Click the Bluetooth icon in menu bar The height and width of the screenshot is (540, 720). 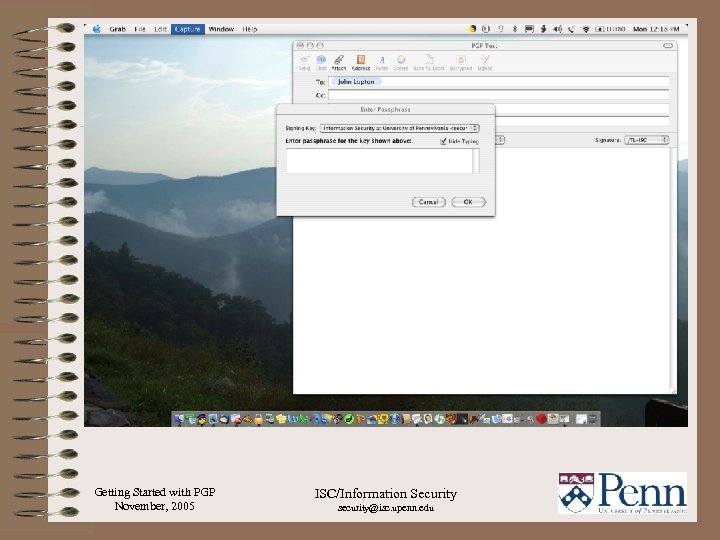click(x=515, y=29)
